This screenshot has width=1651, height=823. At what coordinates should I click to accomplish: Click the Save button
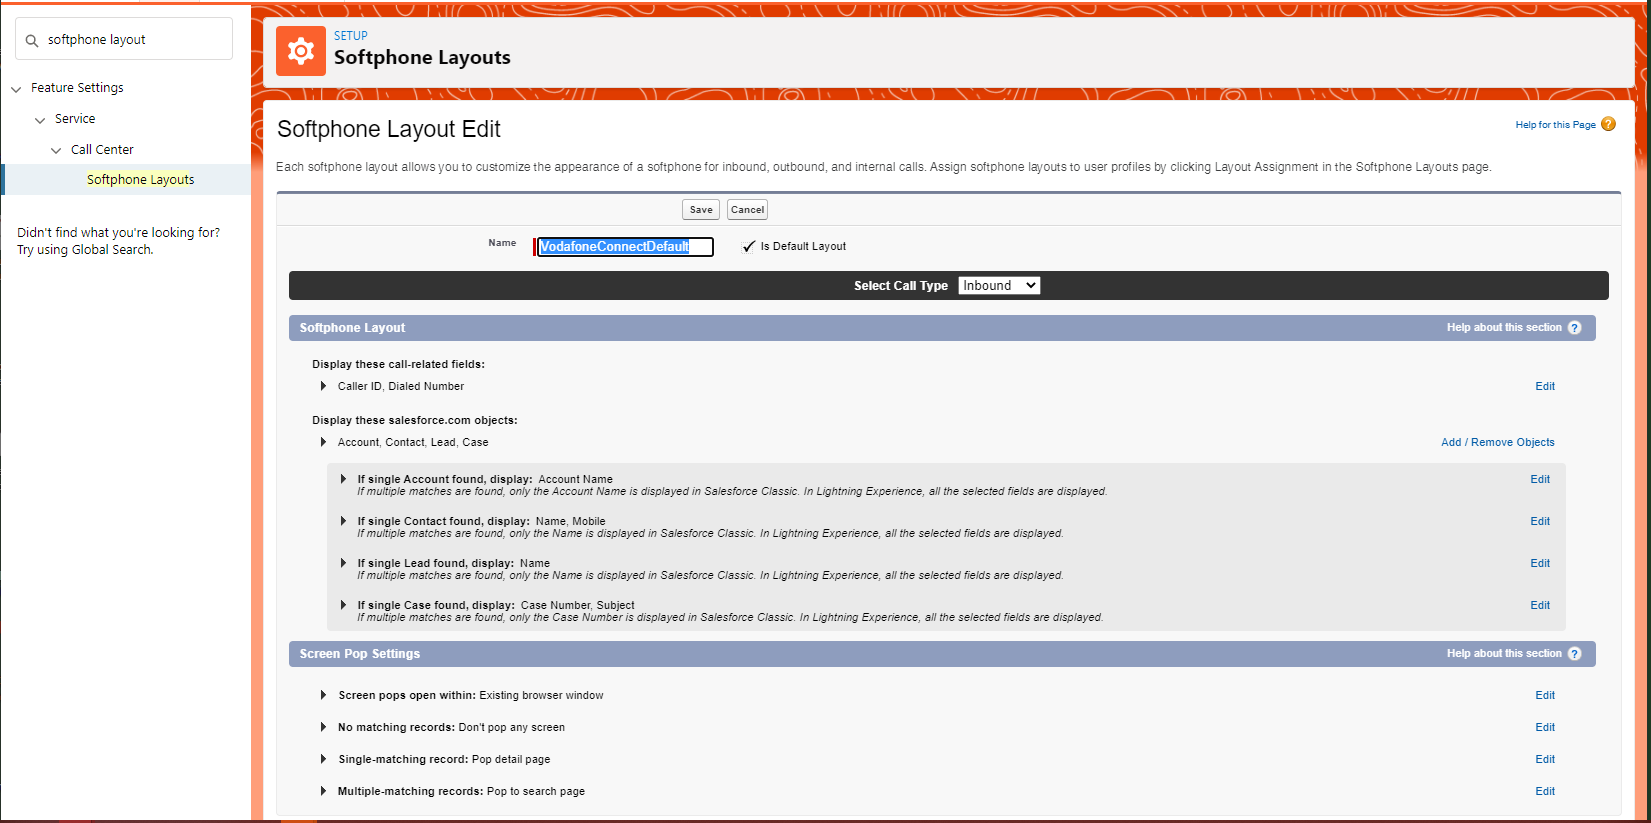700,210
